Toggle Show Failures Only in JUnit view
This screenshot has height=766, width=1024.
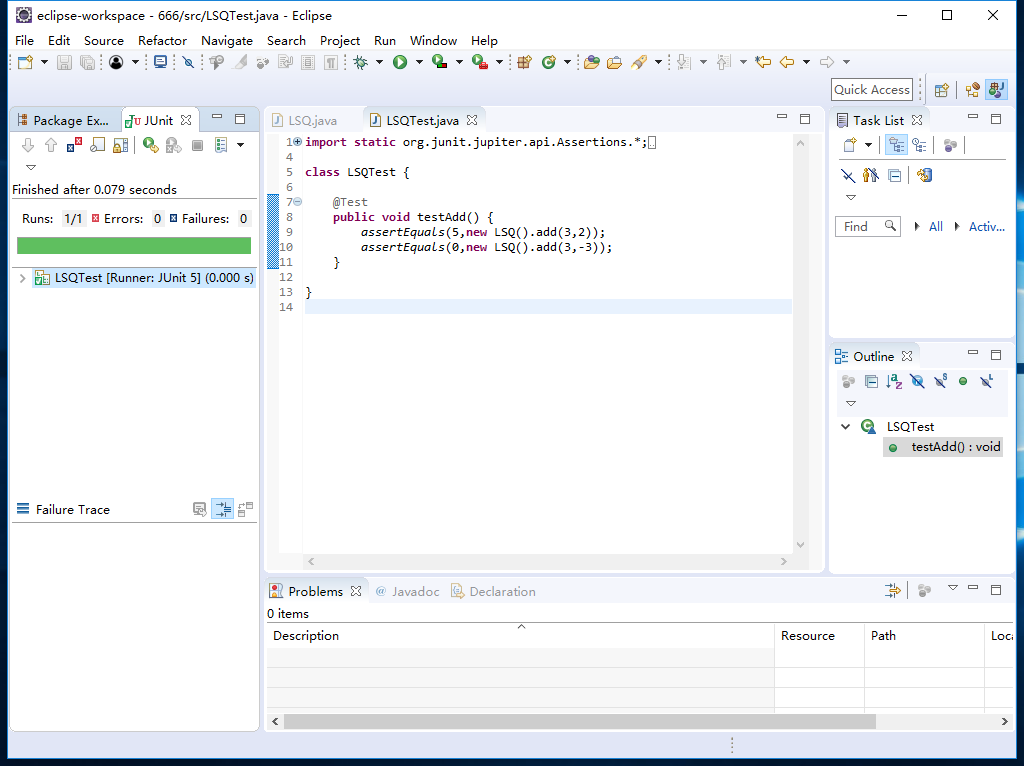(74, 145)
